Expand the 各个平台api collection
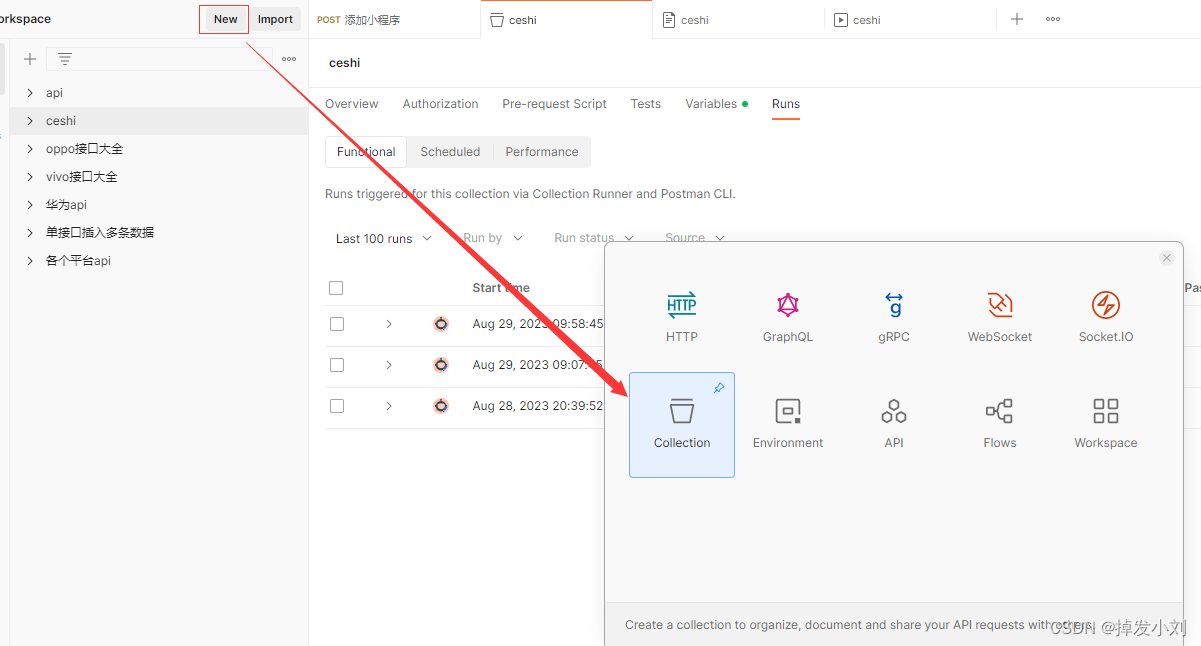 (x=30, y=261)
